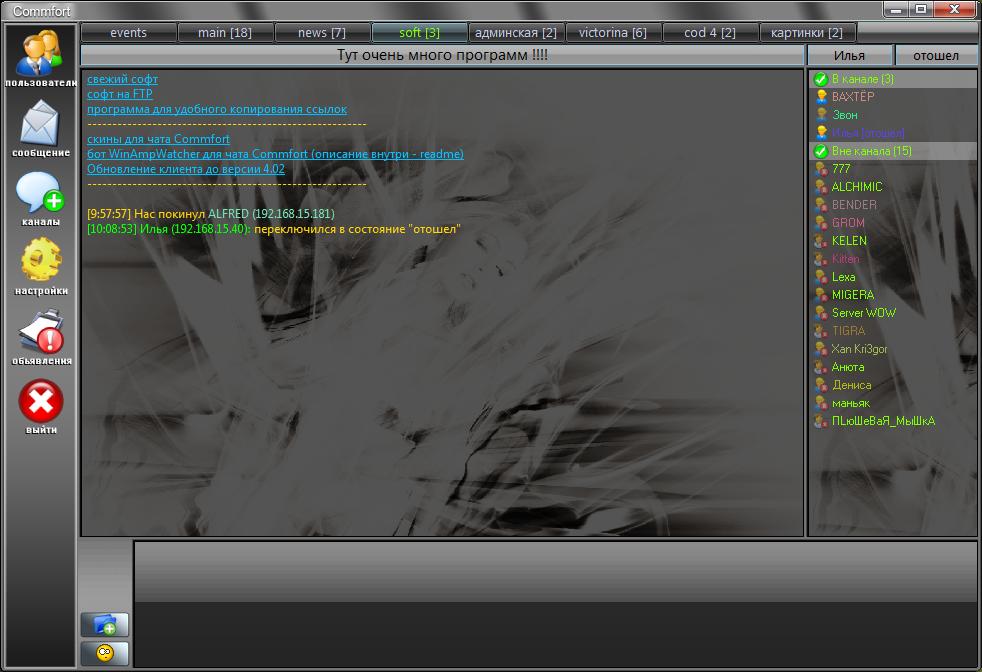
Task: Click the blue folder attach icon
Action: pos(105,624)
